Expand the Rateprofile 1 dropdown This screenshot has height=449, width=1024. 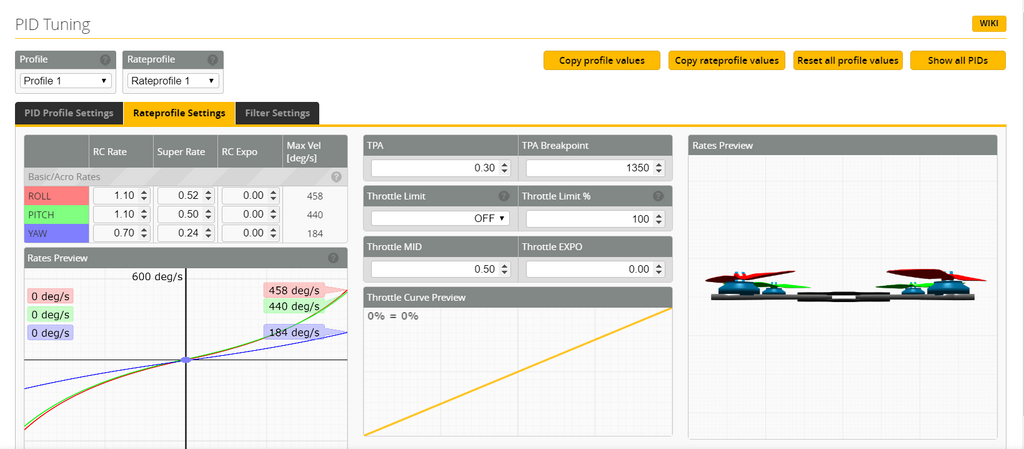(x=173, y=80)
